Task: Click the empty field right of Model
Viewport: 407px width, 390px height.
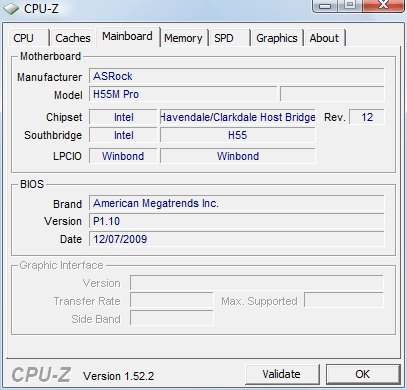Action: pos(332,94)
